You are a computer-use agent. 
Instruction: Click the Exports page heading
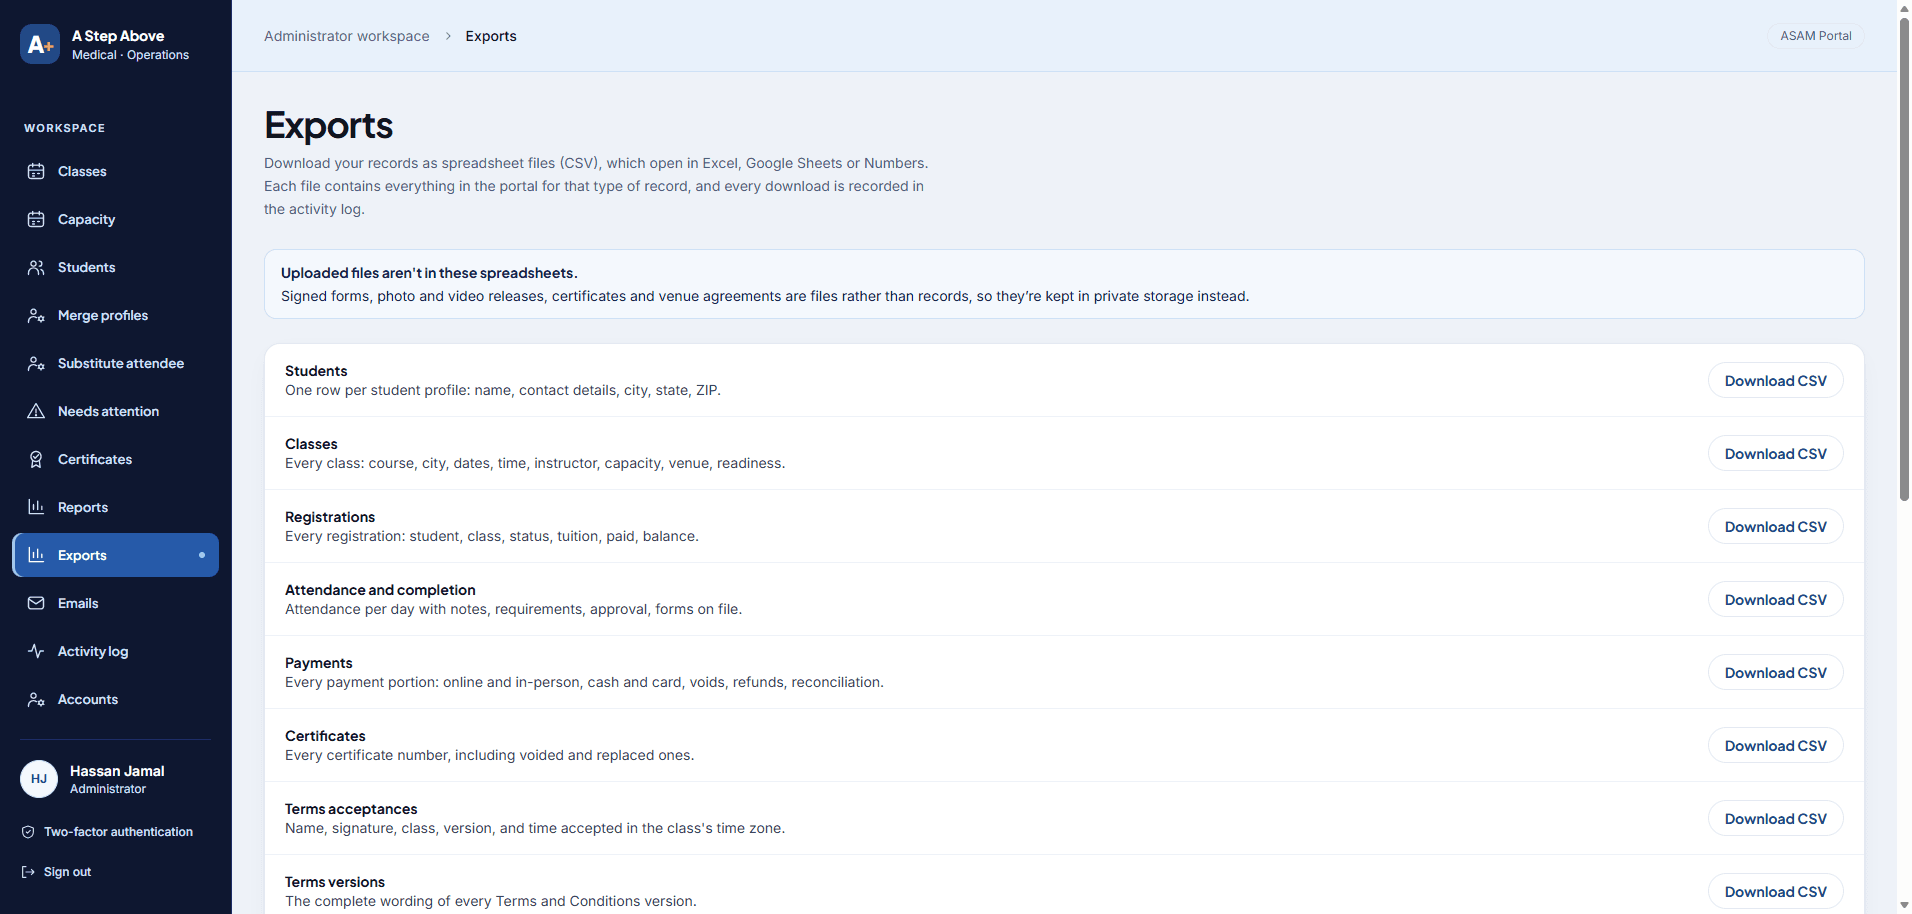(x=328, y=125)
